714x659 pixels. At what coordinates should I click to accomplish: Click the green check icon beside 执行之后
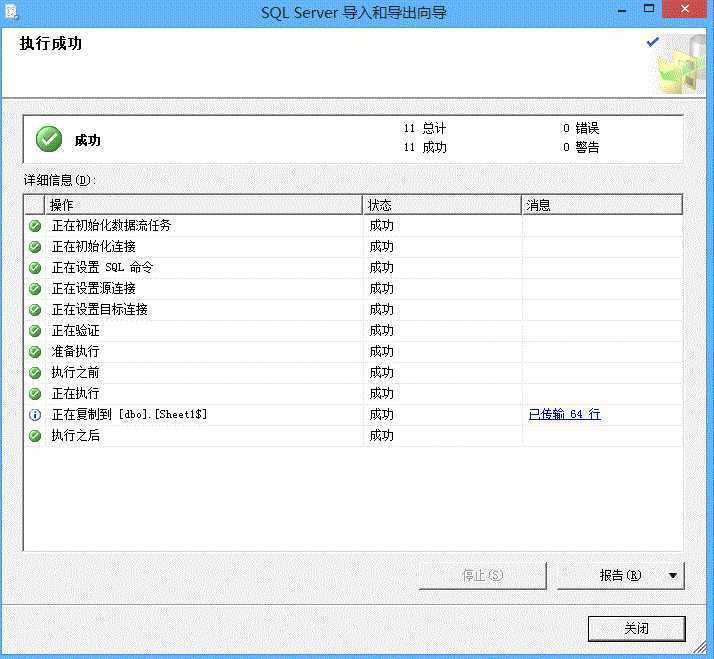35,436
